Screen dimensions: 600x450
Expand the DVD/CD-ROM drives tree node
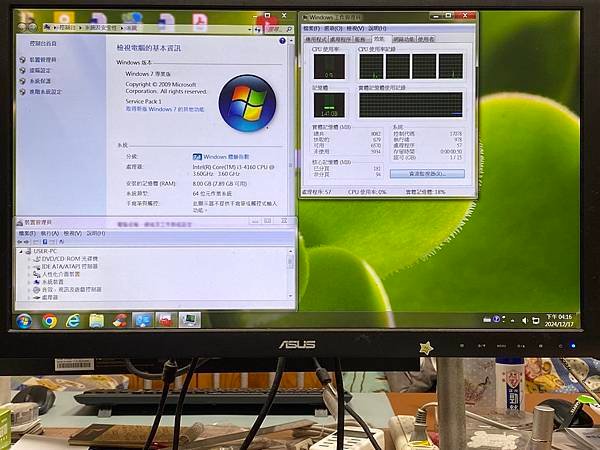[29, 259]
